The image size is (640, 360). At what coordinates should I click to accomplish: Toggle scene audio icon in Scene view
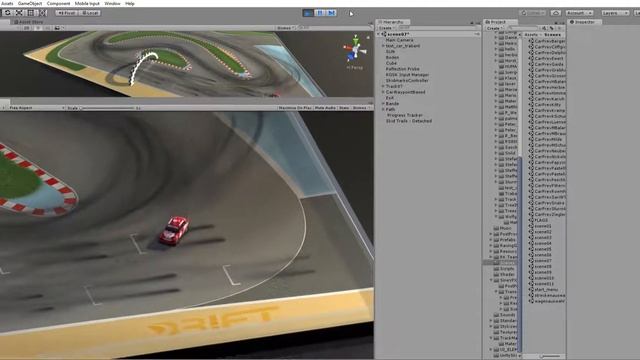coord(47,28)
